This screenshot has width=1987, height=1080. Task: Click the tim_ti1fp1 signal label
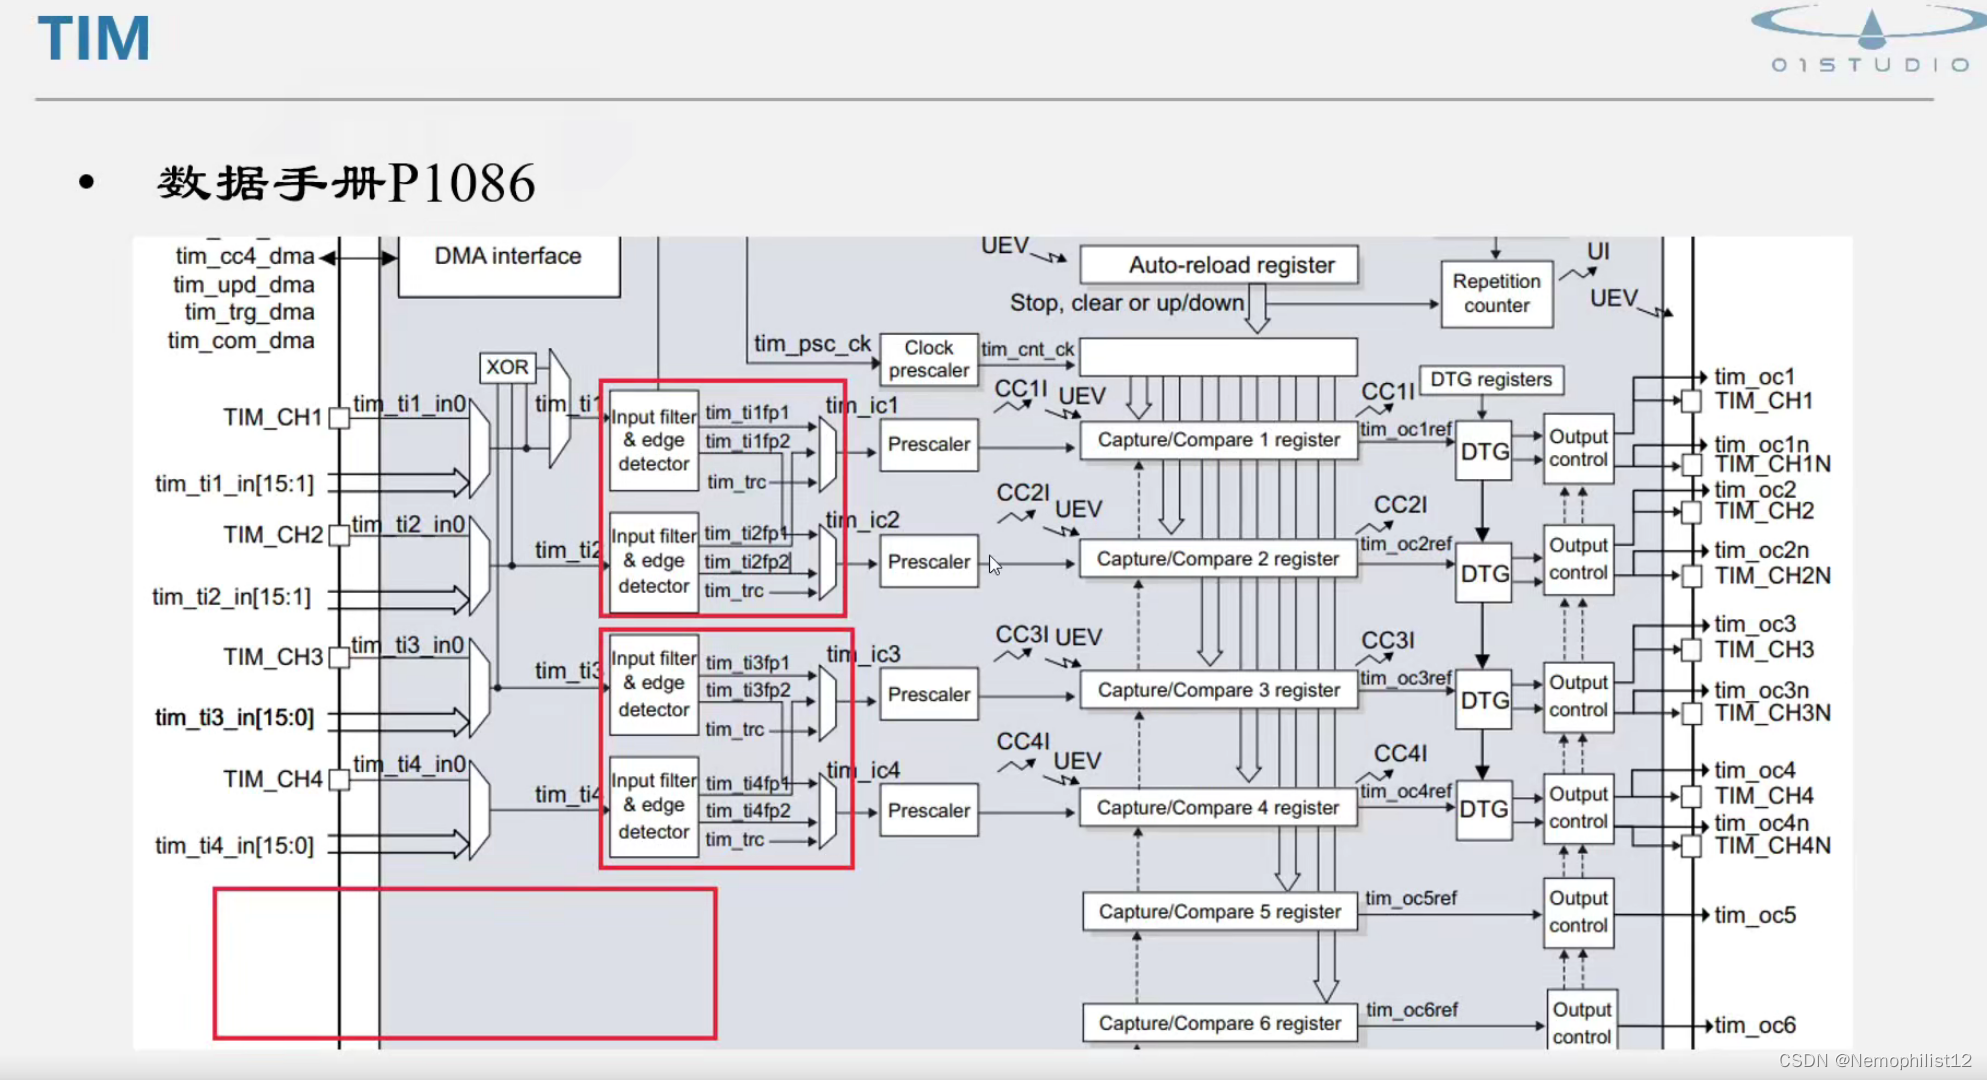[747, 413]
